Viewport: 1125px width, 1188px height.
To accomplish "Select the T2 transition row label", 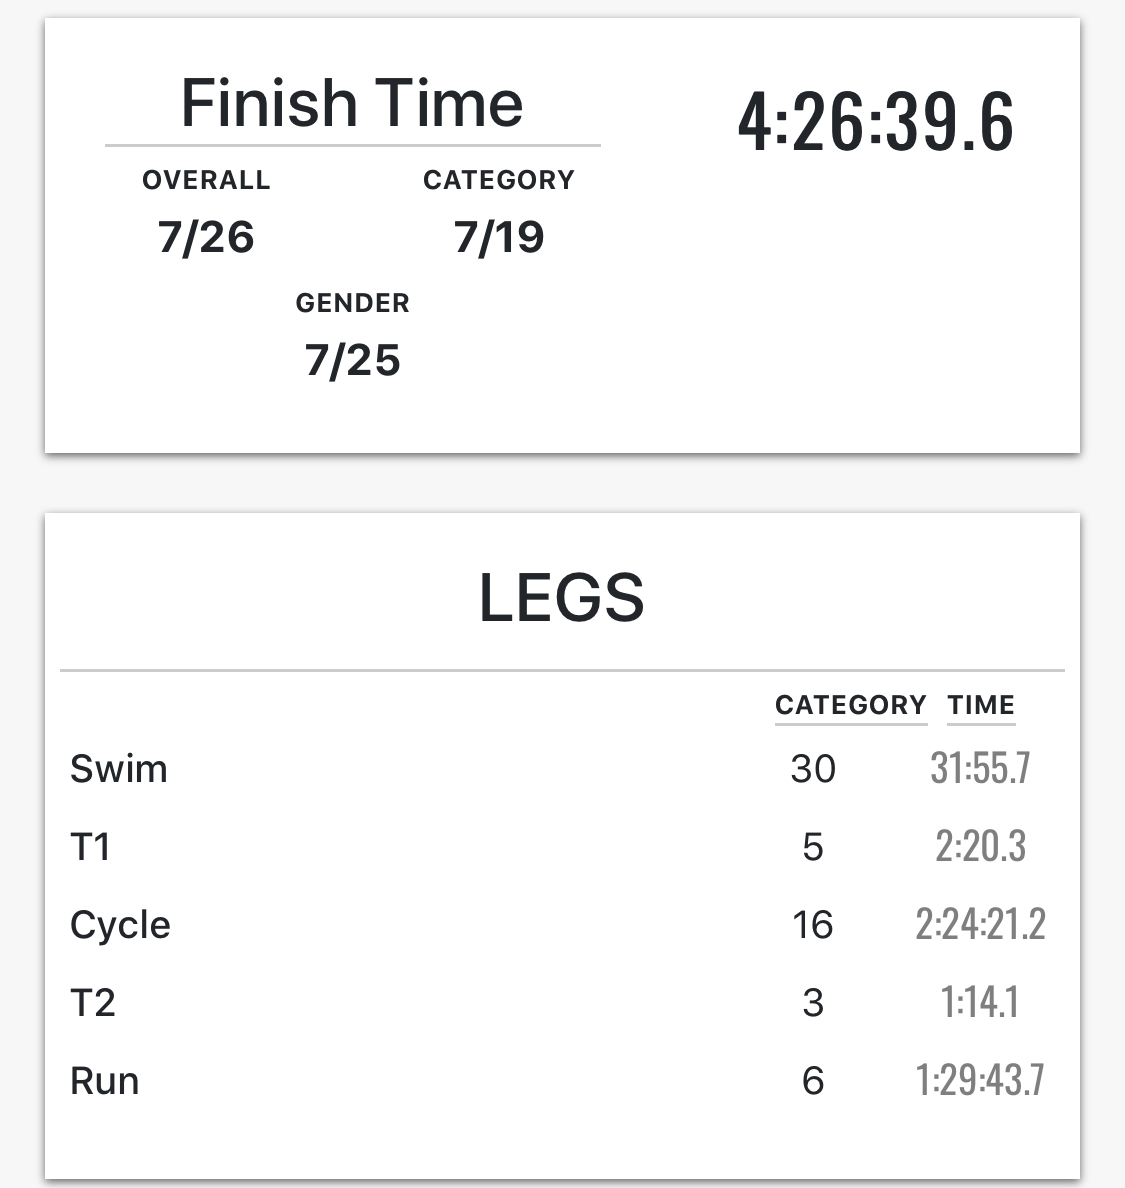I will [x=93, y=1002].
